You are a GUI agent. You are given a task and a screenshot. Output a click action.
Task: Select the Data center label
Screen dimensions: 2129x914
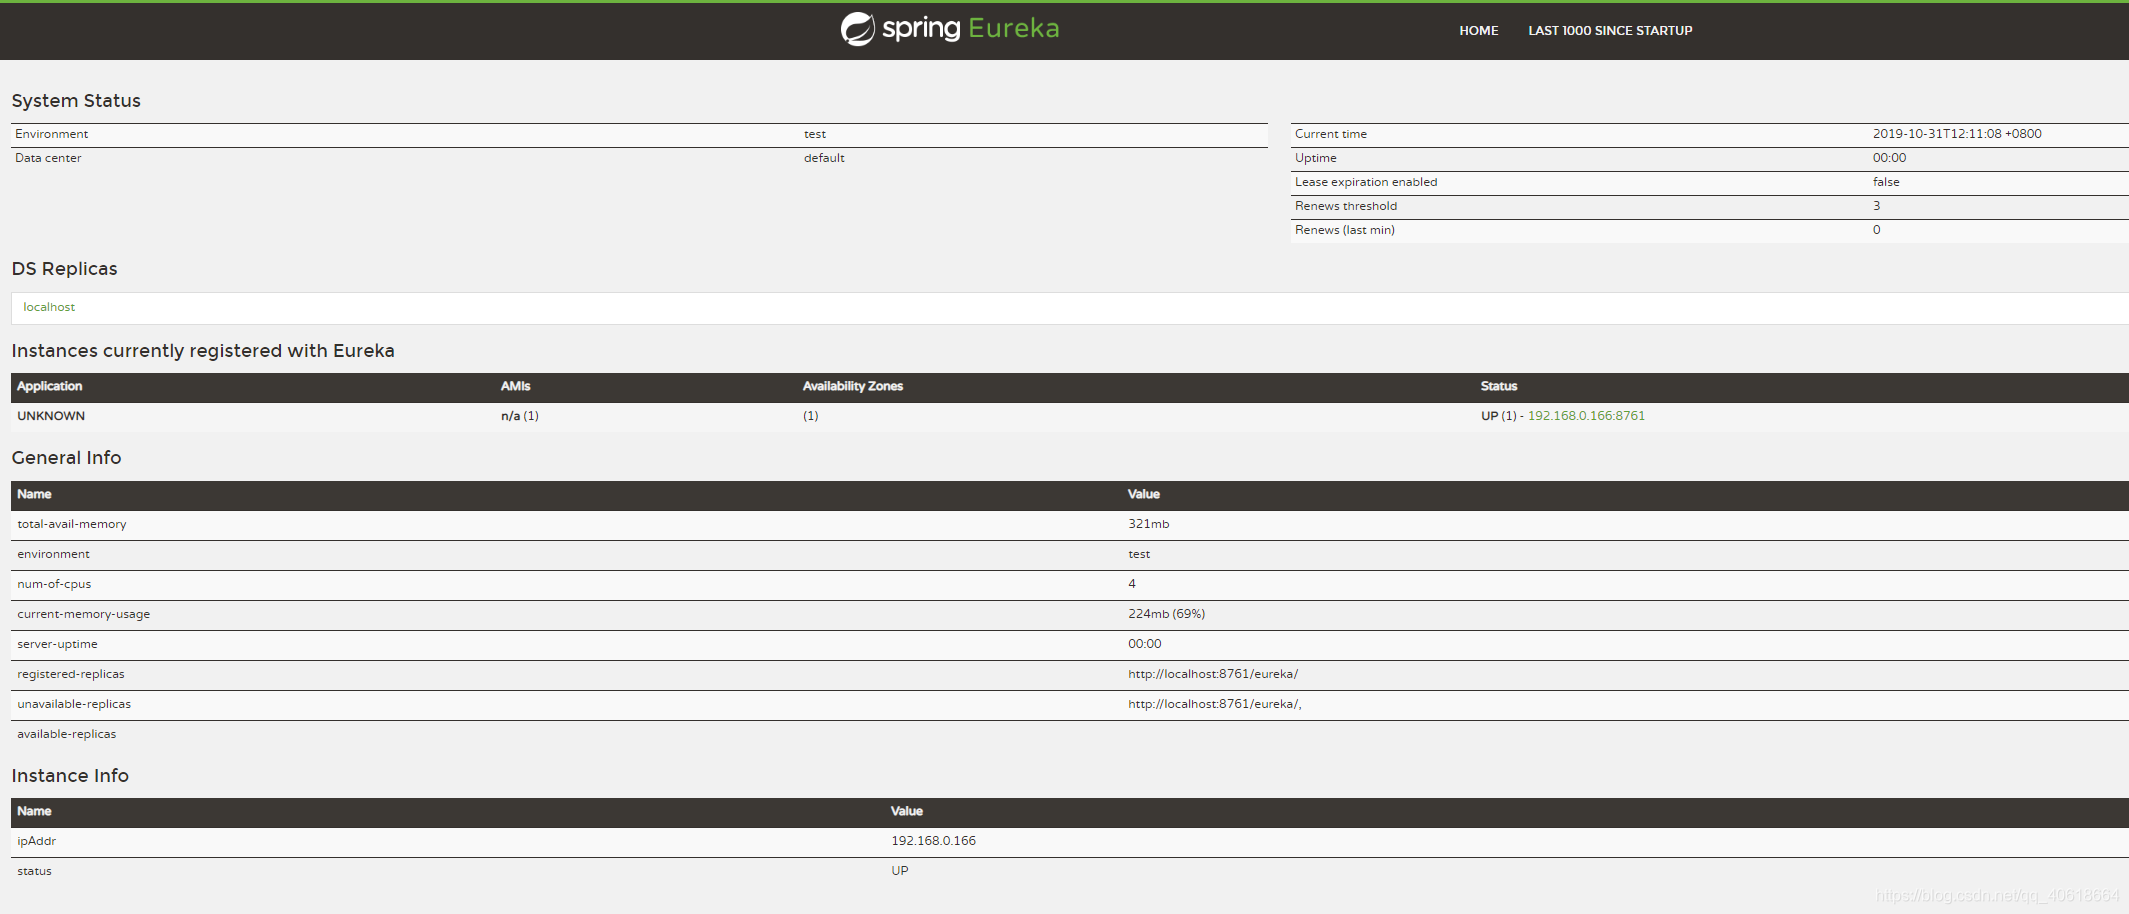[x=48, y=158]
